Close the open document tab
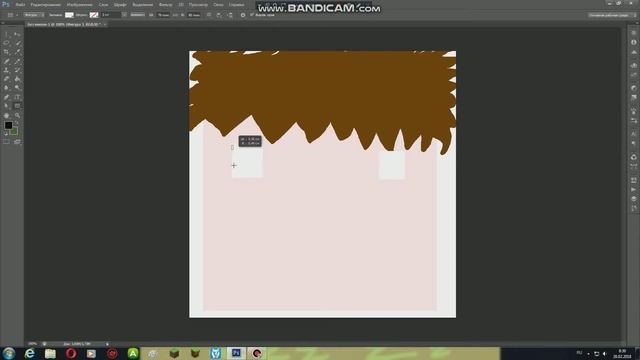 [105, 24]
